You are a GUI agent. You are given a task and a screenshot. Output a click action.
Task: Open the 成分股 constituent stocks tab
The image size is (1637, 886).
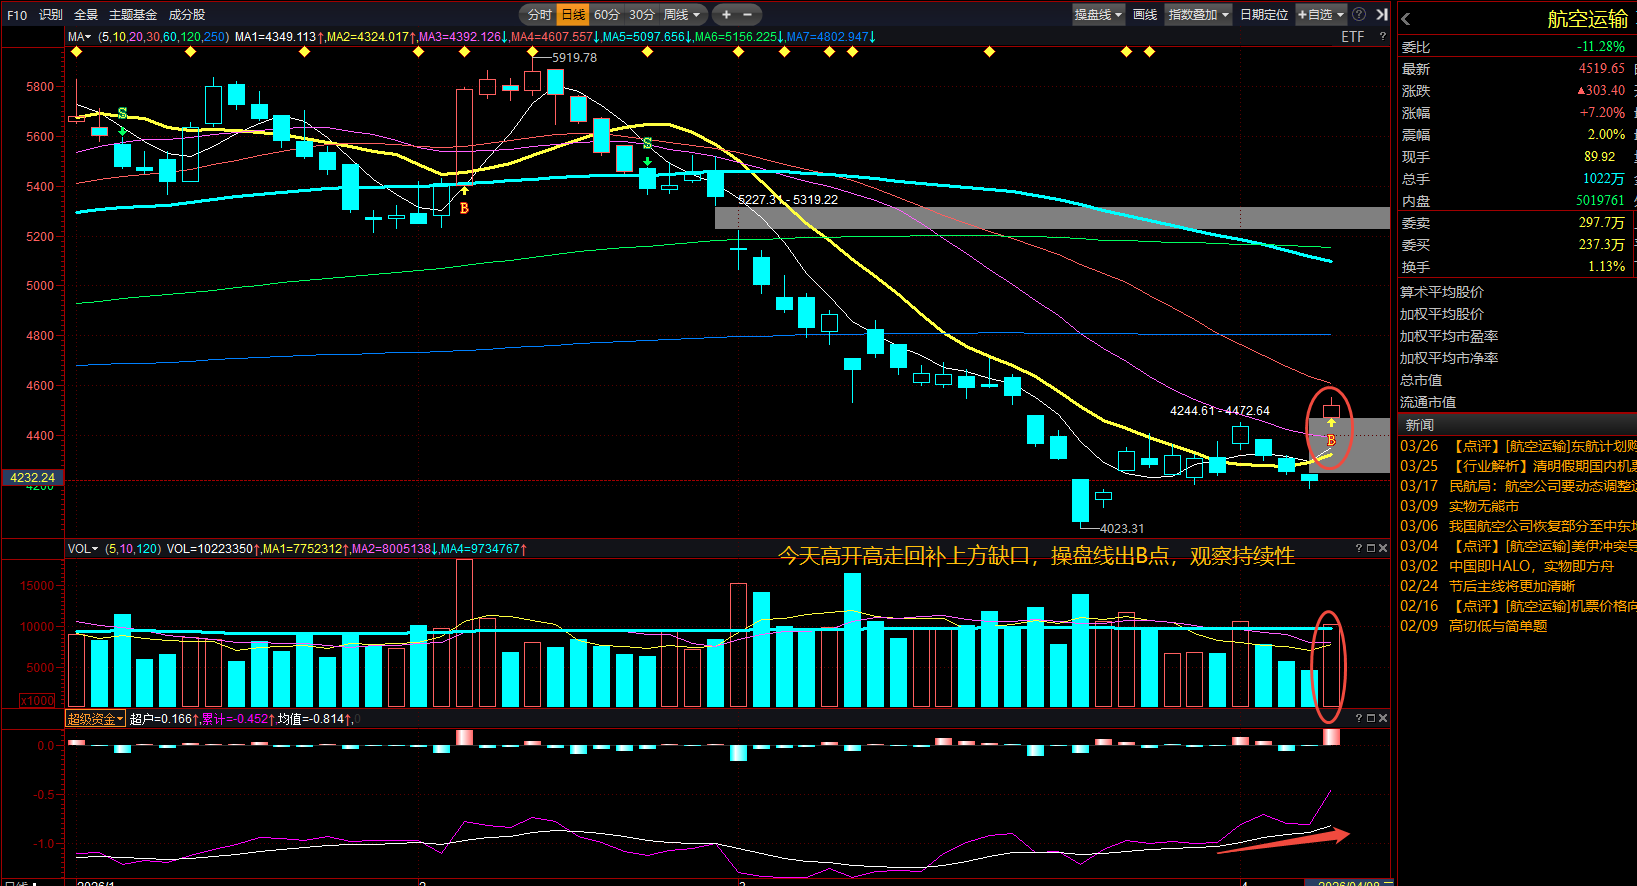pyautogui.click(x=187, y=14)
